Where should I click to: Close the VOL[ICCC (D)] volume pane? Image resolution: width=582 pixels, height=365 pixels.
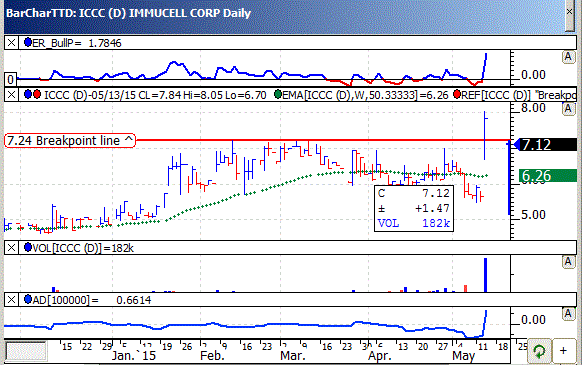[12, 248]
